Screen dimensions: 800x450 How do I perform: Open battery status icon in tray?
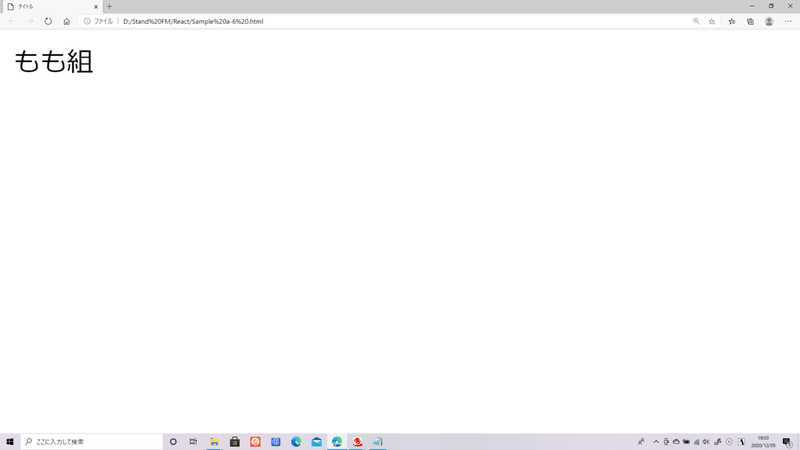tap(686, 442)
